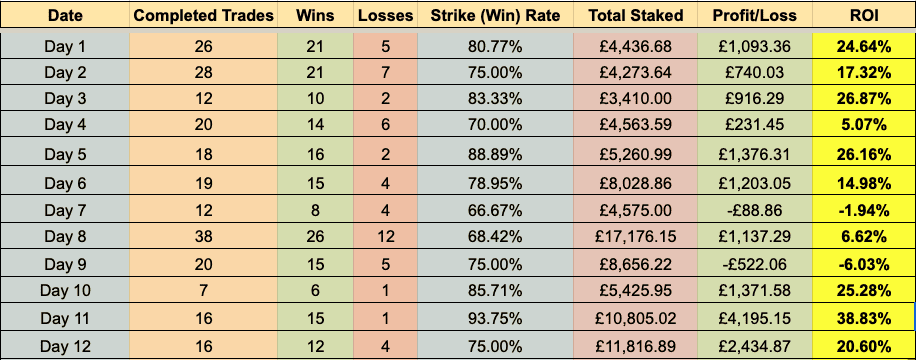Select the Completed Trades header cell
Viewport: 916px width, 360px height.
pyautogui.click(x=203, y=15)
